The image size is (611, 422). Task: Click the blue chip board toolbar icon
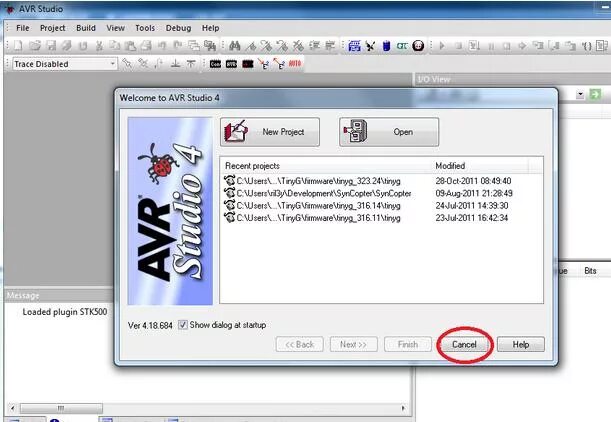[354, 46]
